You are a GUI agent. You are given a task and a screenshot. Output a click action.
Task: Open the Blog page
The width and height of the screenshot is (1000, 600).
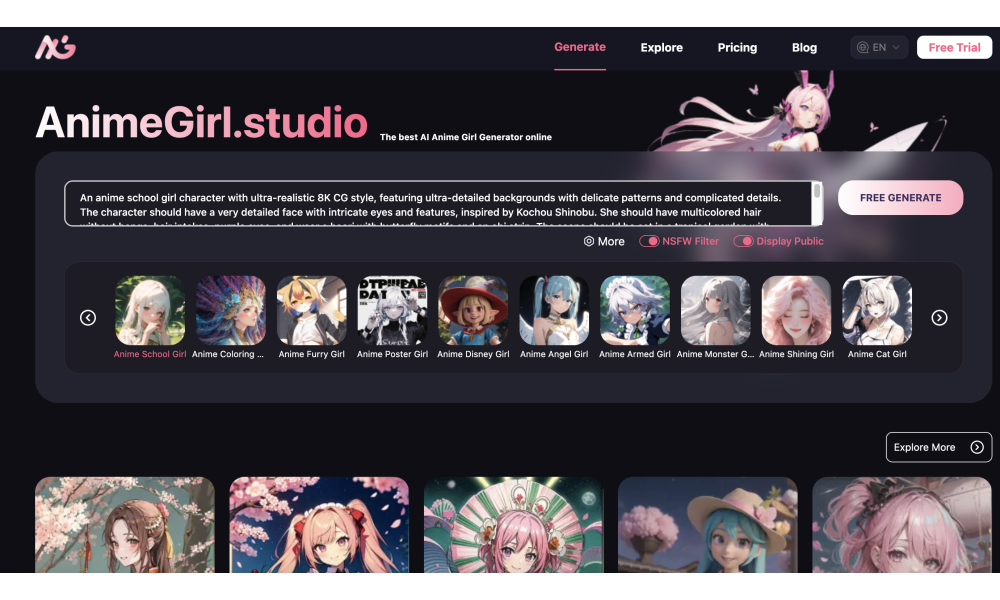tap(804, 48)
